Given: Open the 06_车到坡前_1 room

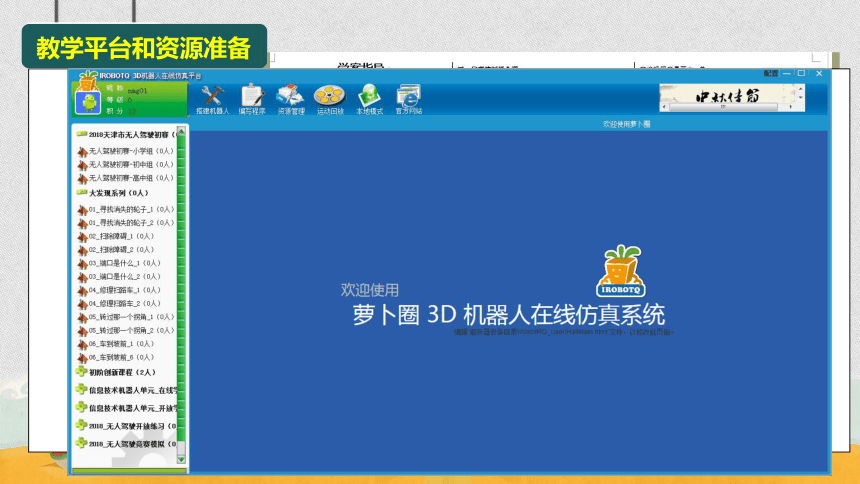Looking at the screenshot, I should (116, 344).
